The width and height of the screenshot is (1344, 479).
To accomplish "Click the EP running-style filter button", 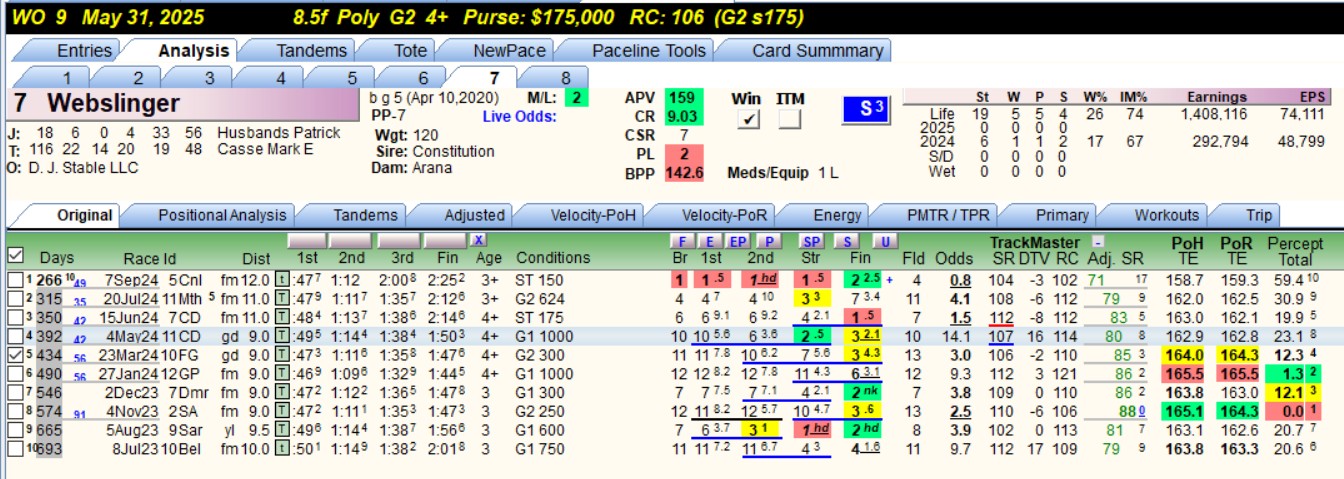I will pyautogui.click(x=738, y=241).
